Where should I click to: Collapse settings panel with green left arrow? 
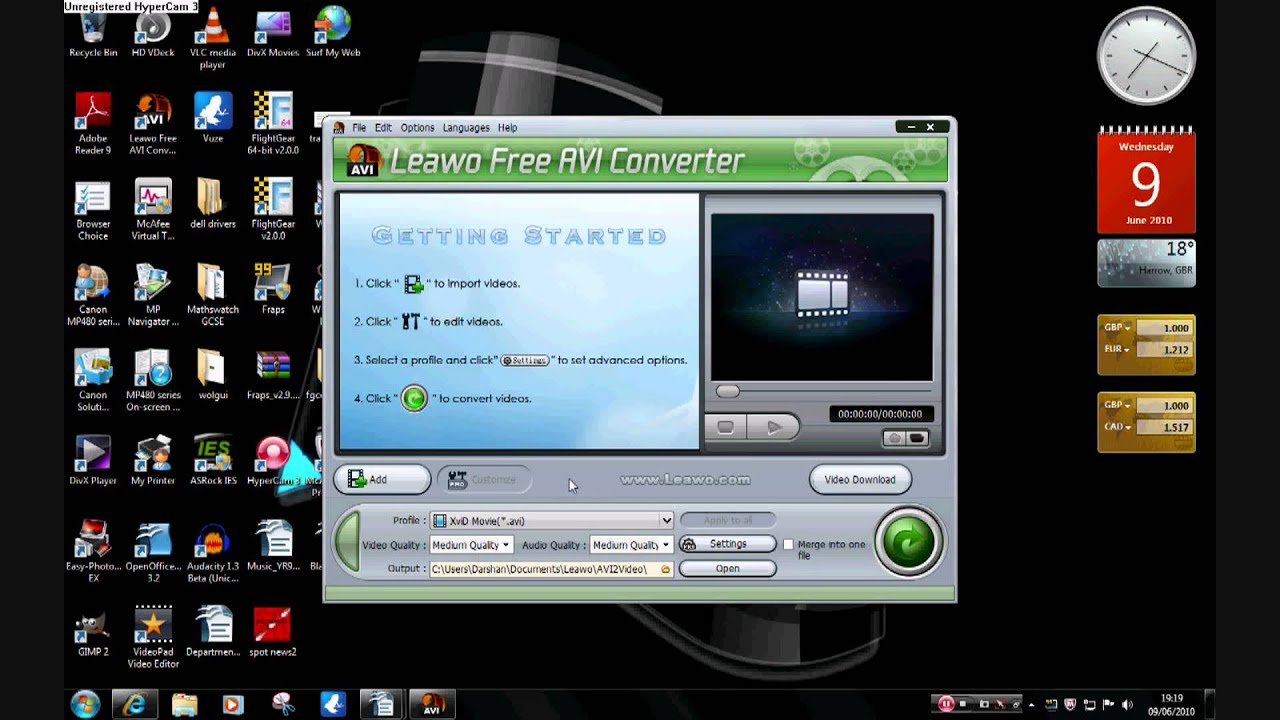tap(346, 543)
